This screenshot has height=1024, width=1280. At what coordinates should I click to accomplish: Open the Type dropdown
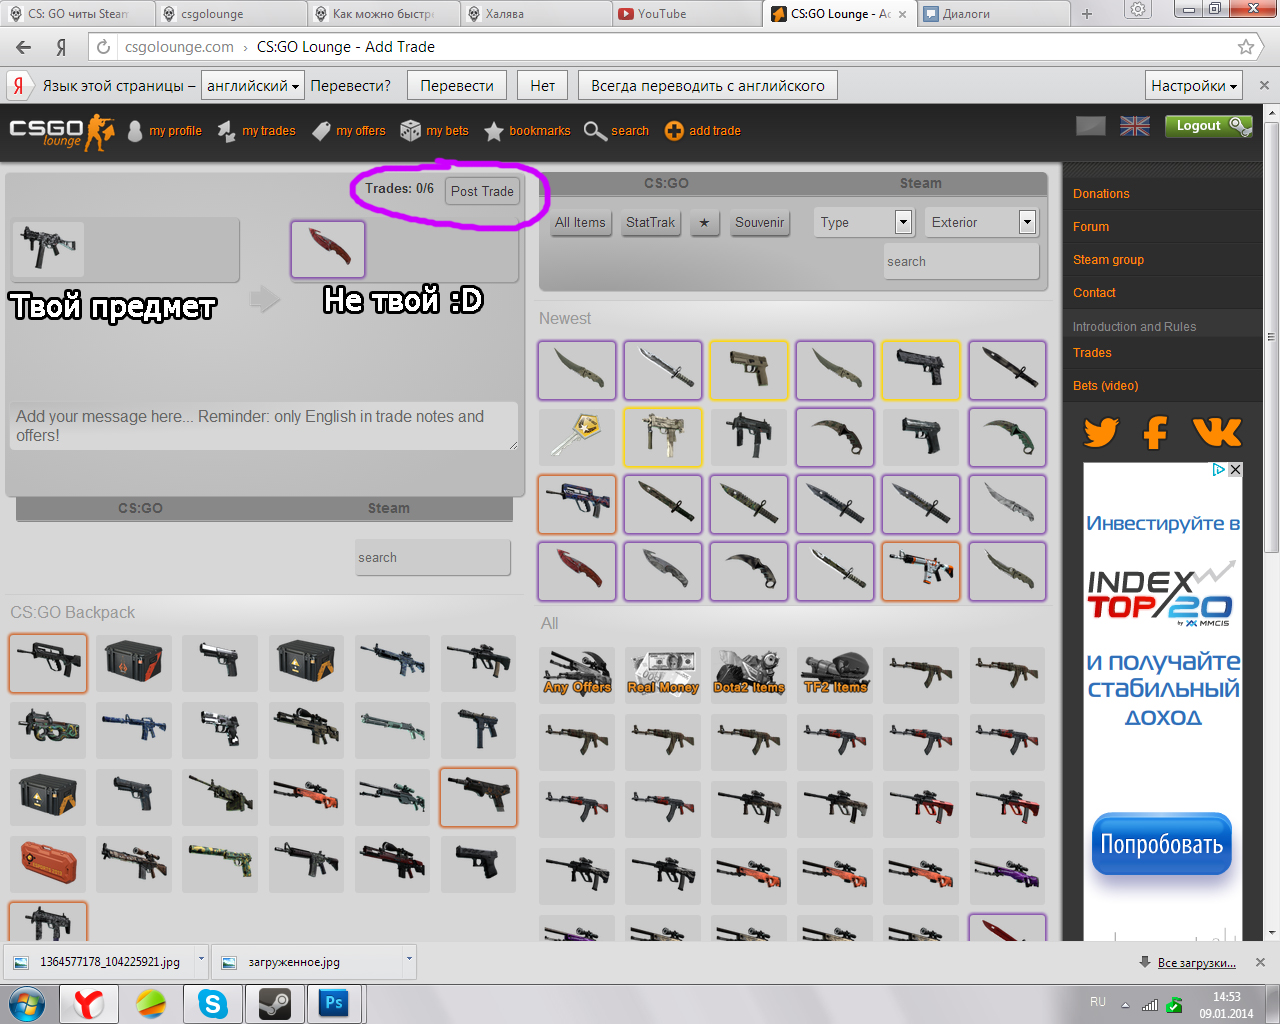(863, 222)
